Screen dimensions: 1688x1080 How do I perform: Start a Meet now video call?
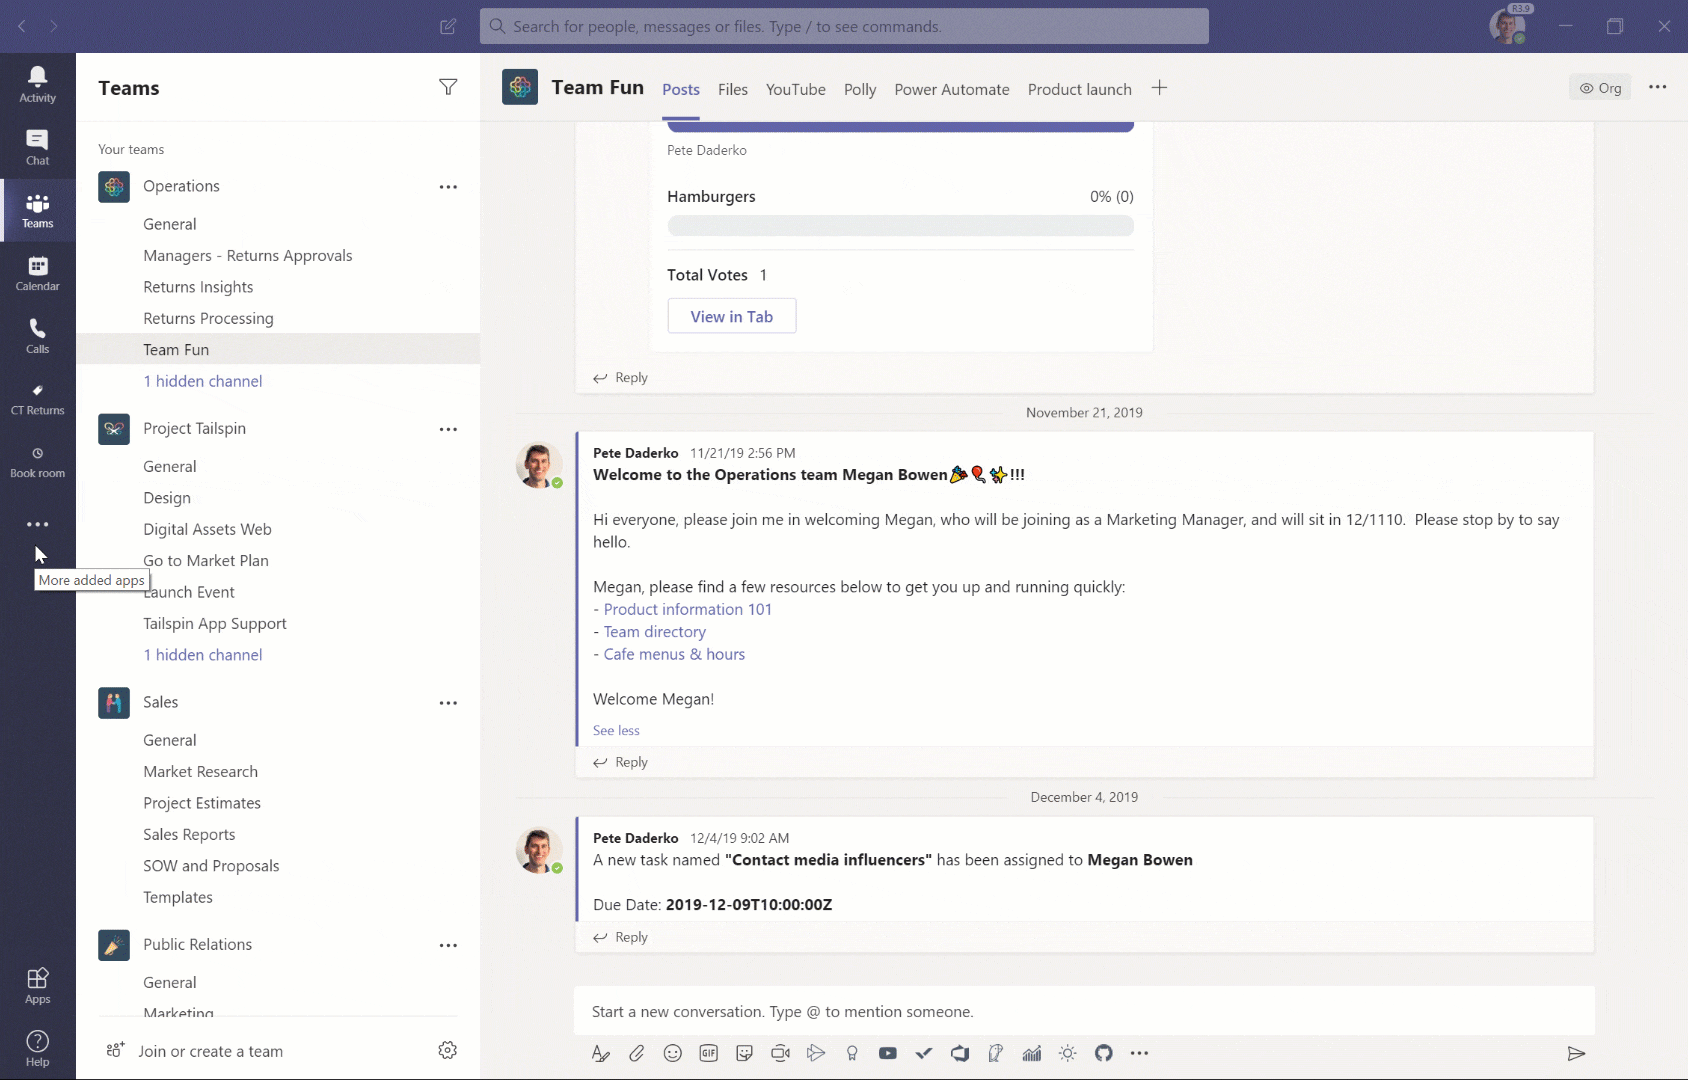pos(780,1053)
